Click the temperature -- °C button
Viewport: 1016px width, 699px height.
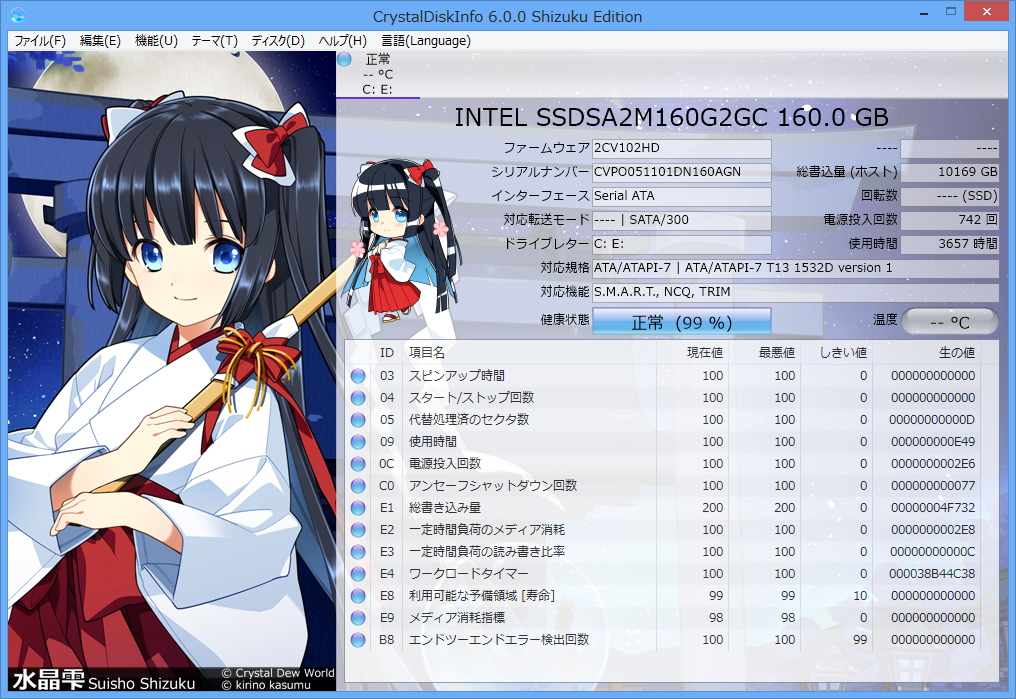click(x=951, y=321)
